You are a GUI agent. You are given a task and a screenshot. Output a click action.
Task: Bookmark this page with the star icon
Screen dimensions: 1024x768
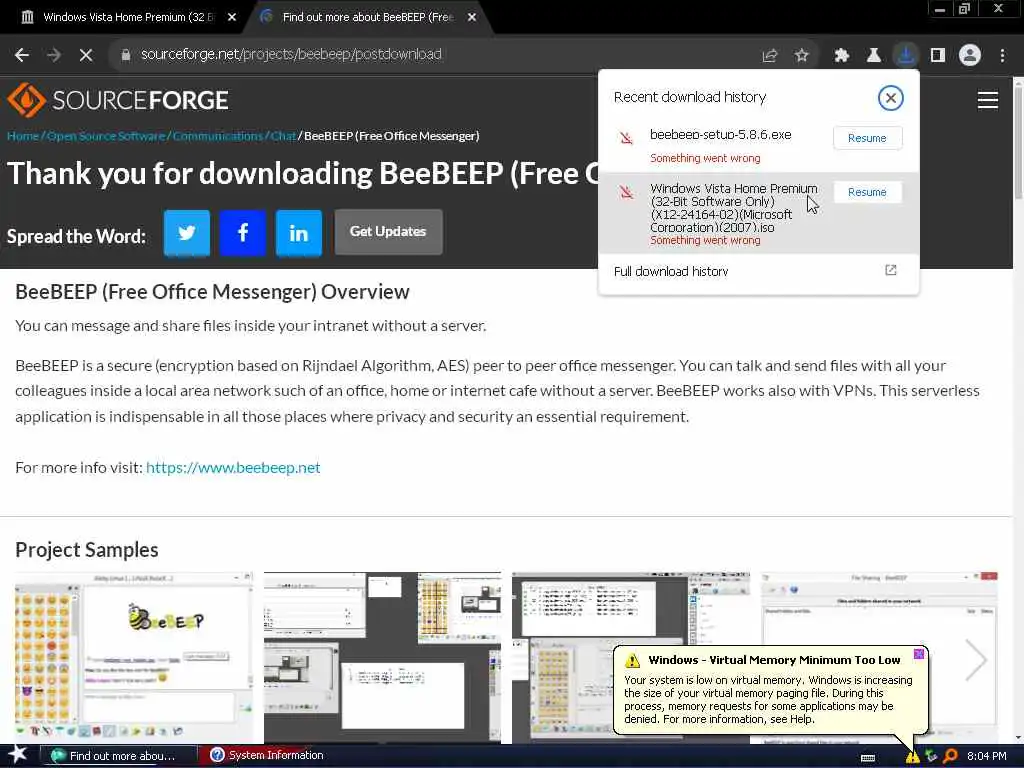tap(802, 56)
